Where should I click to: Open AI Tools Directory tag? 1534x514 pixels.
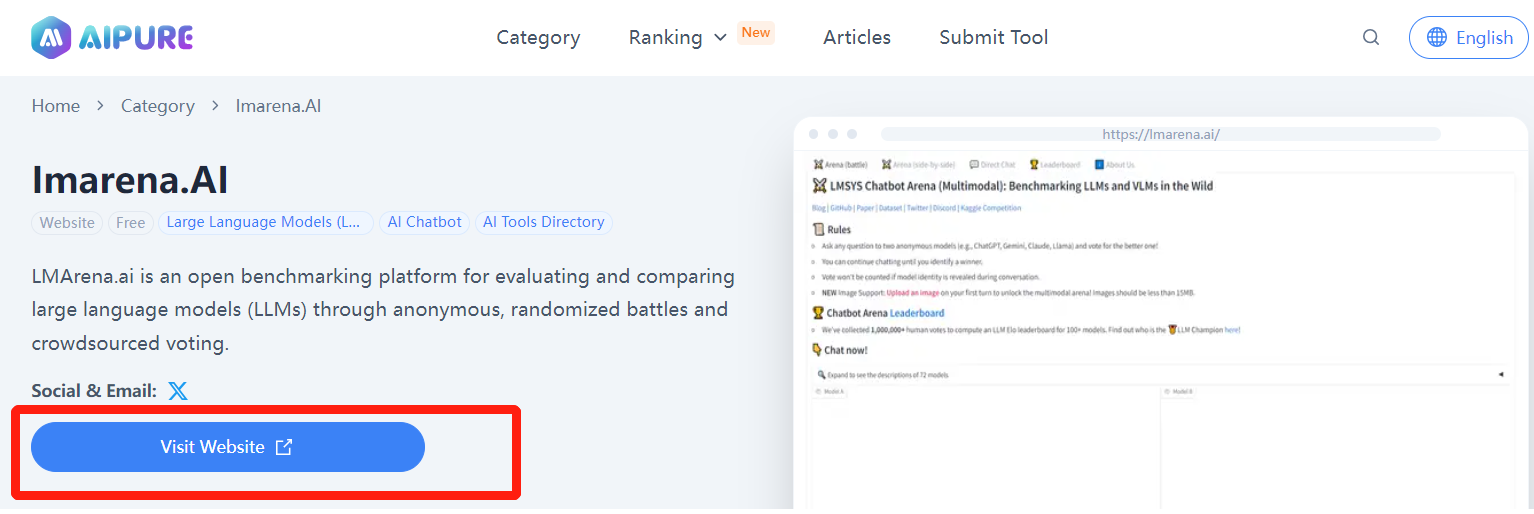544,223
